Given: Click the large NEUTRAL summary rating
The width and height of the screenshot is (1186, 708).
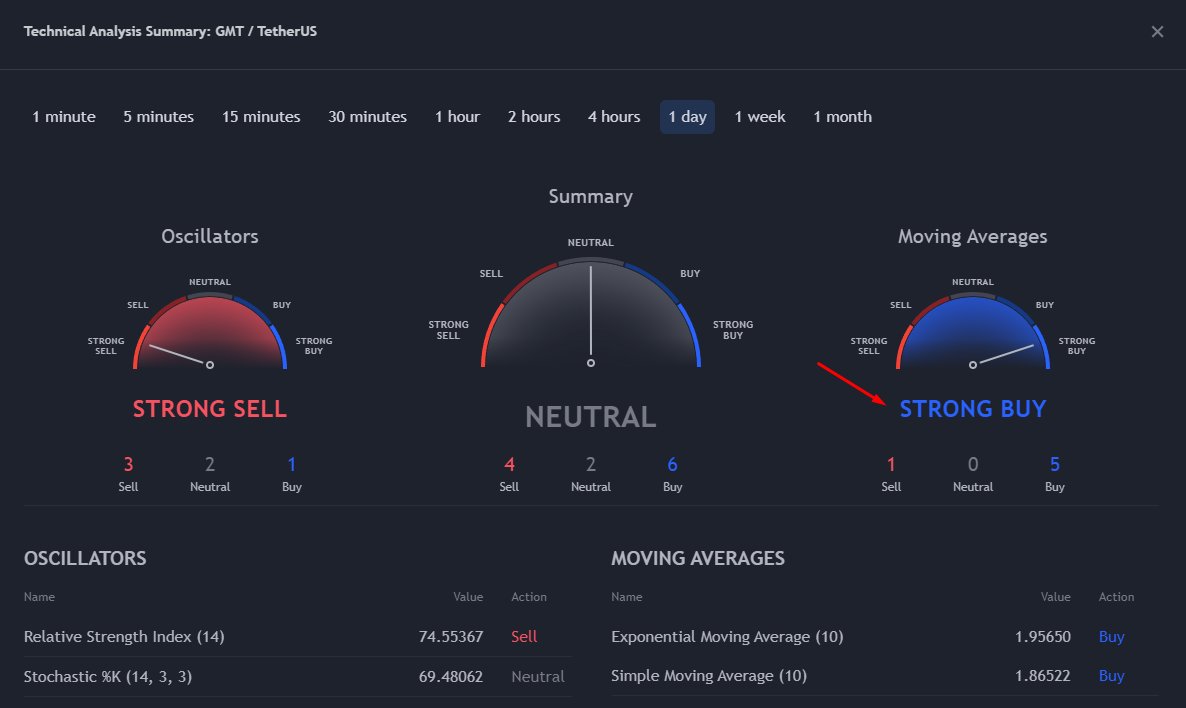Looking at the screenshot, I should click(591, 417).
